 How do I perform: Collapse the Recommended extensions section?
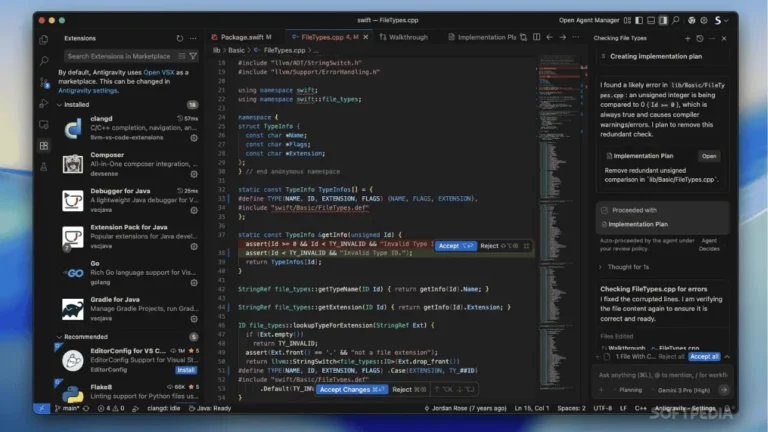click(59, 337)
